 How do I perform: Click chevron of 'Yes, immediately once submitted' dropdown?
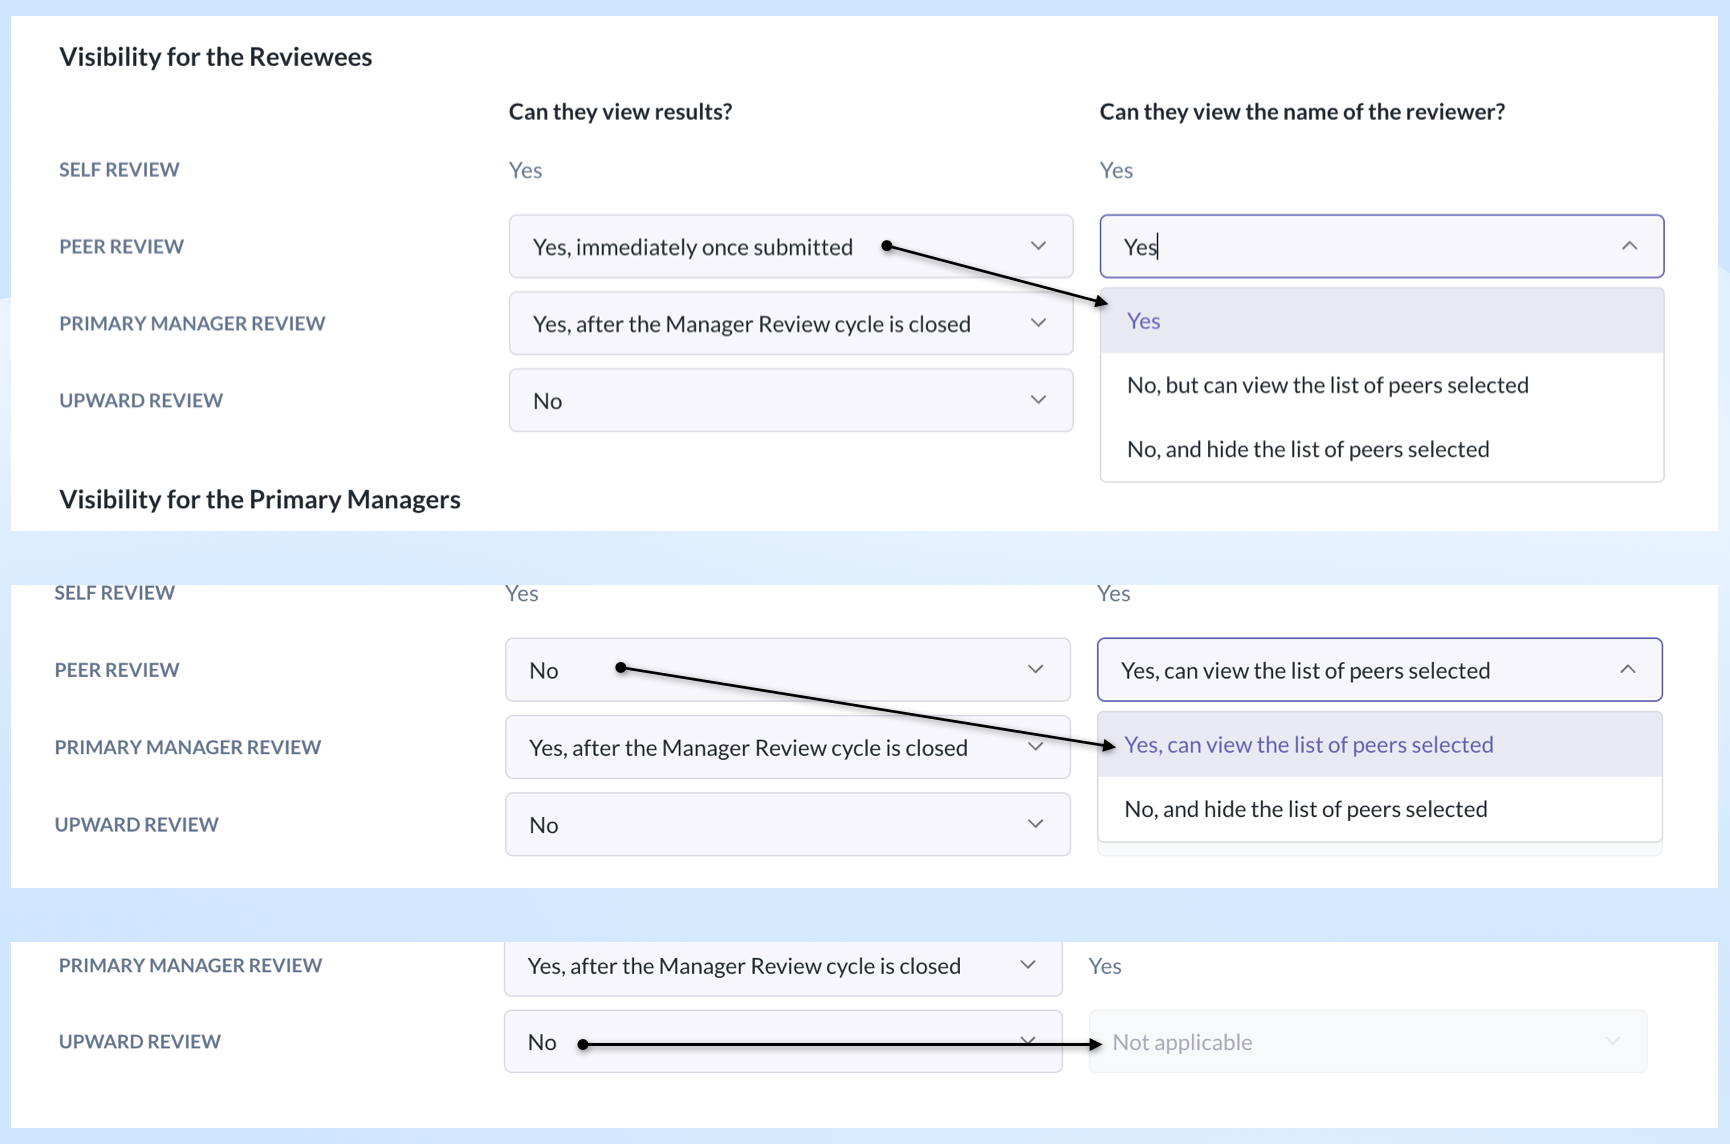(x=1038, y=246)
